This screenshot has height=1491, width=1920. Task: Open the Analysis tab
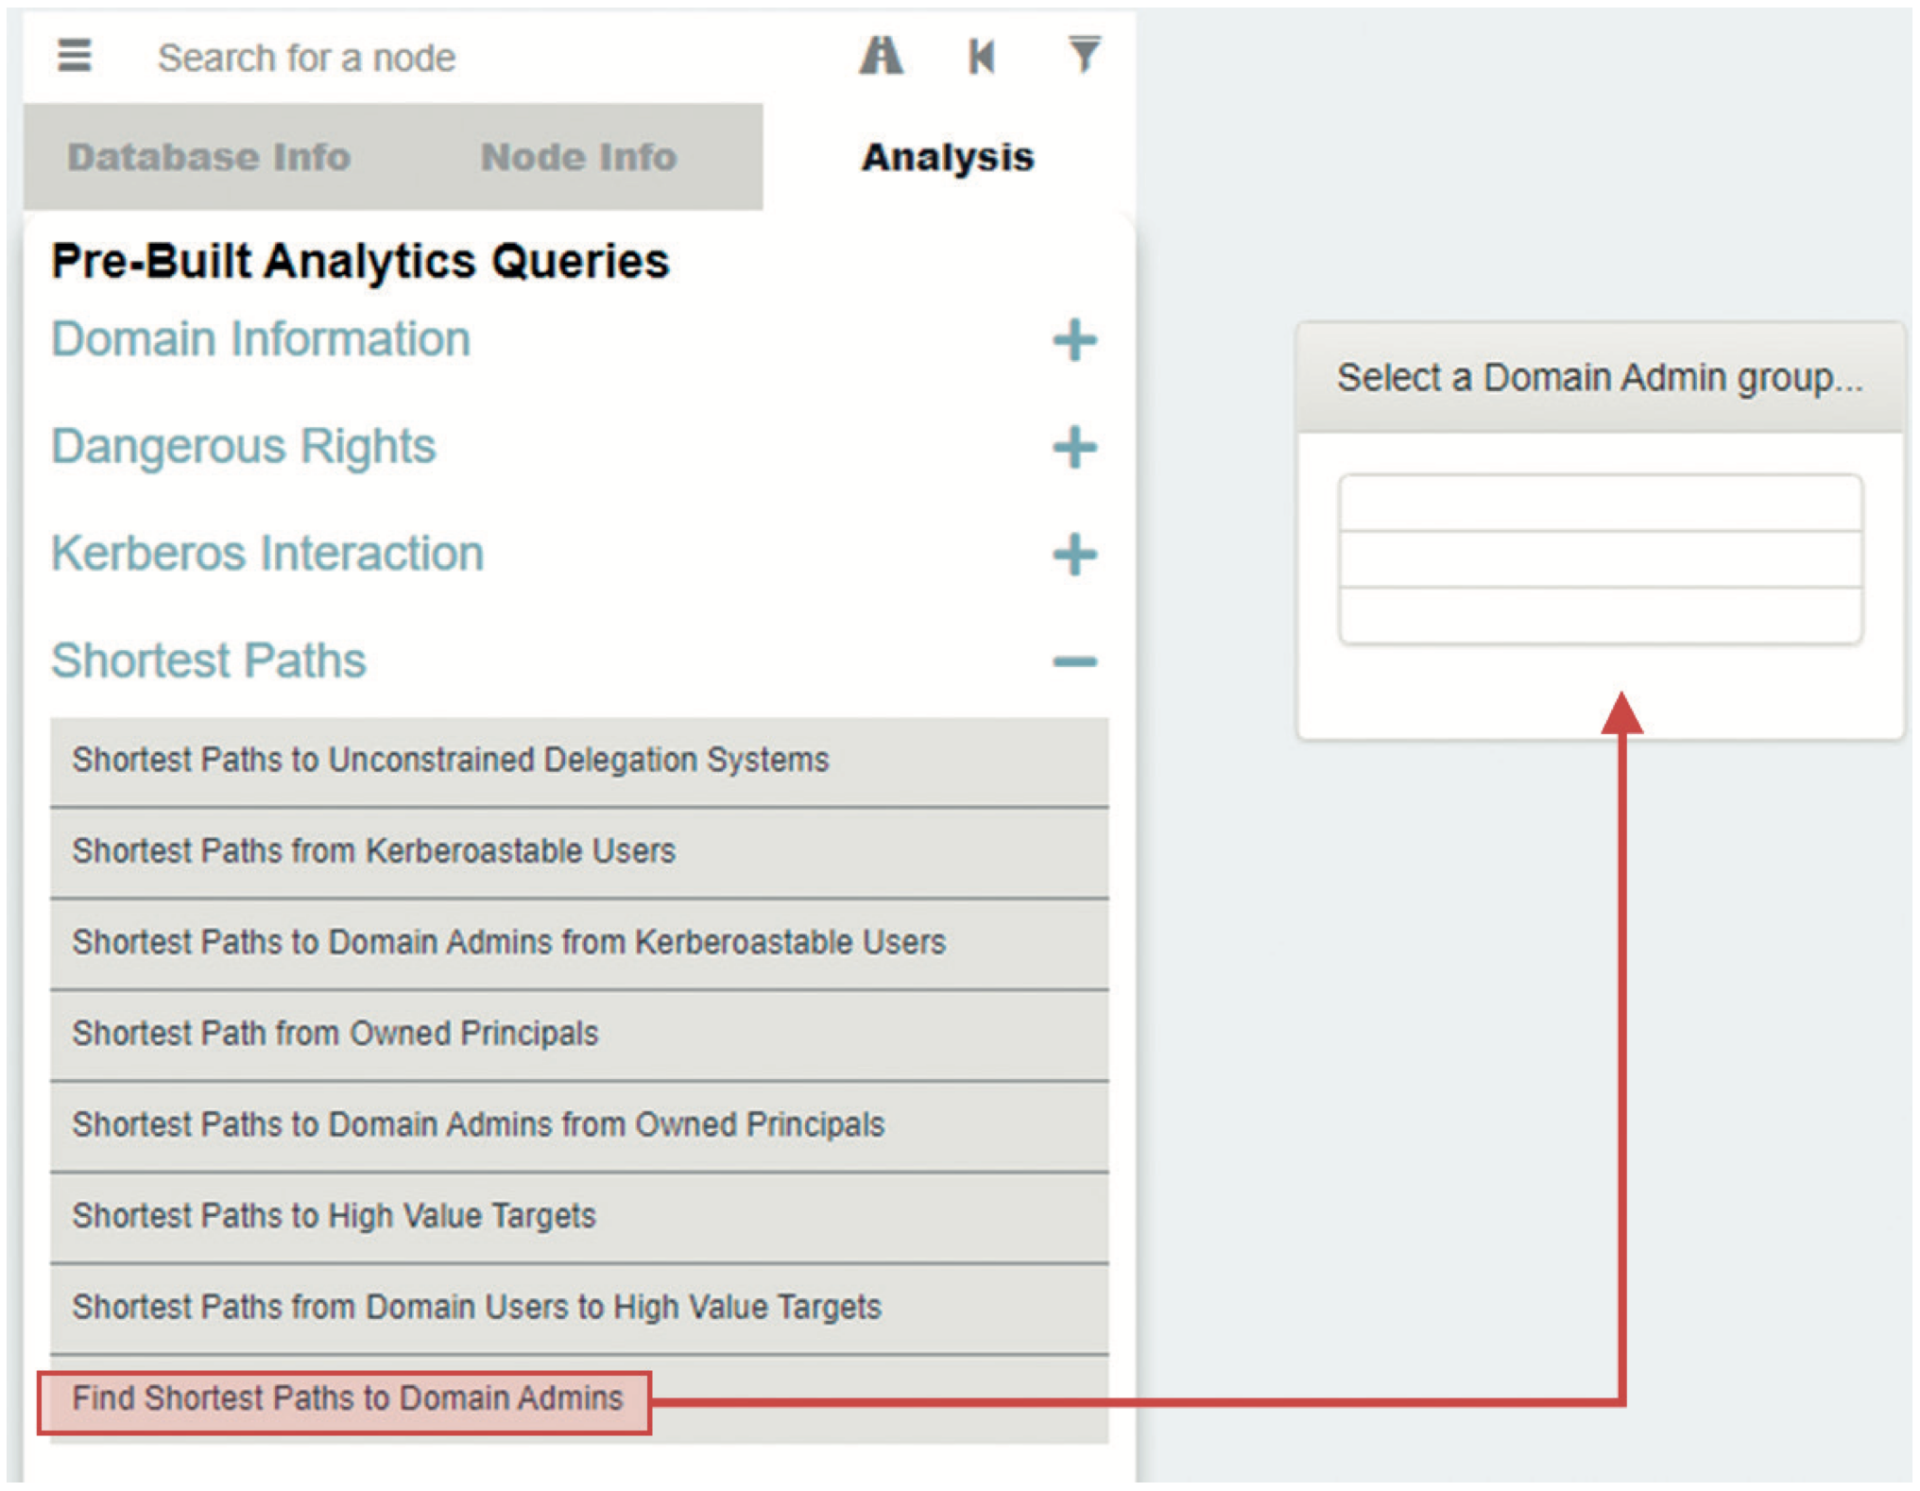(x=946, y=156)
